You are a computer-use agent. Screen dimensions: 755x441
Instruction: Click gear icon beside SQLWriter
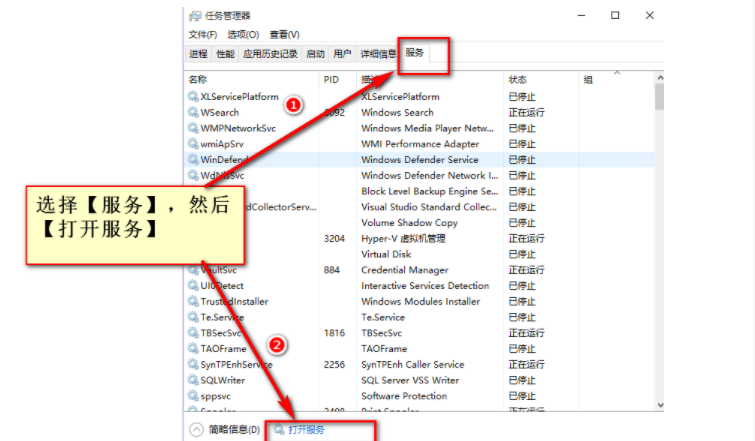tap(193, 380)
